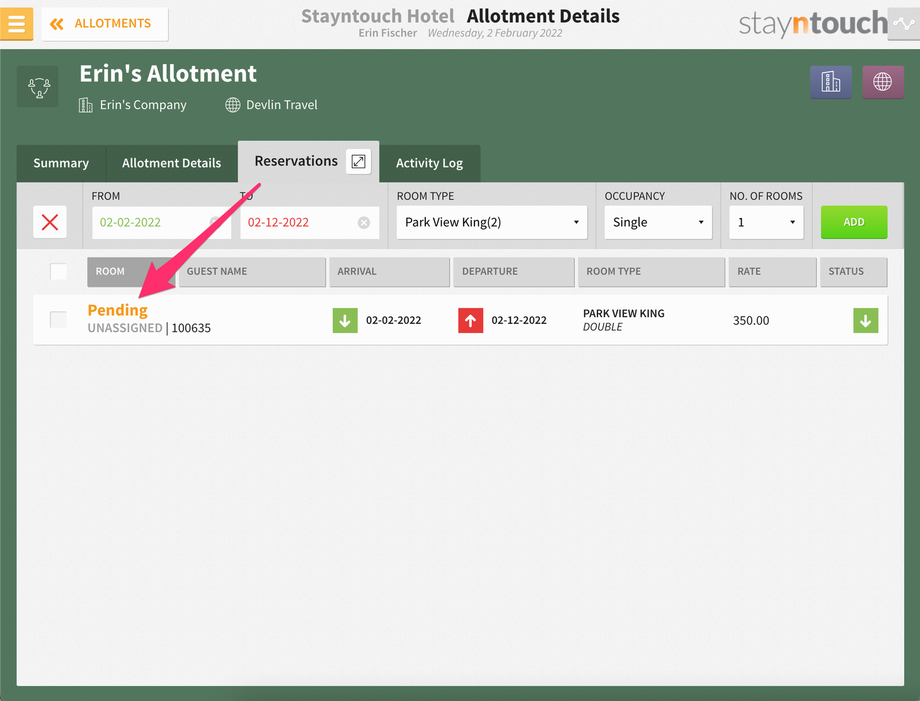920x701 pixels.
Task: Click arrival date 02-02-2022 in row
Action: 394,320
